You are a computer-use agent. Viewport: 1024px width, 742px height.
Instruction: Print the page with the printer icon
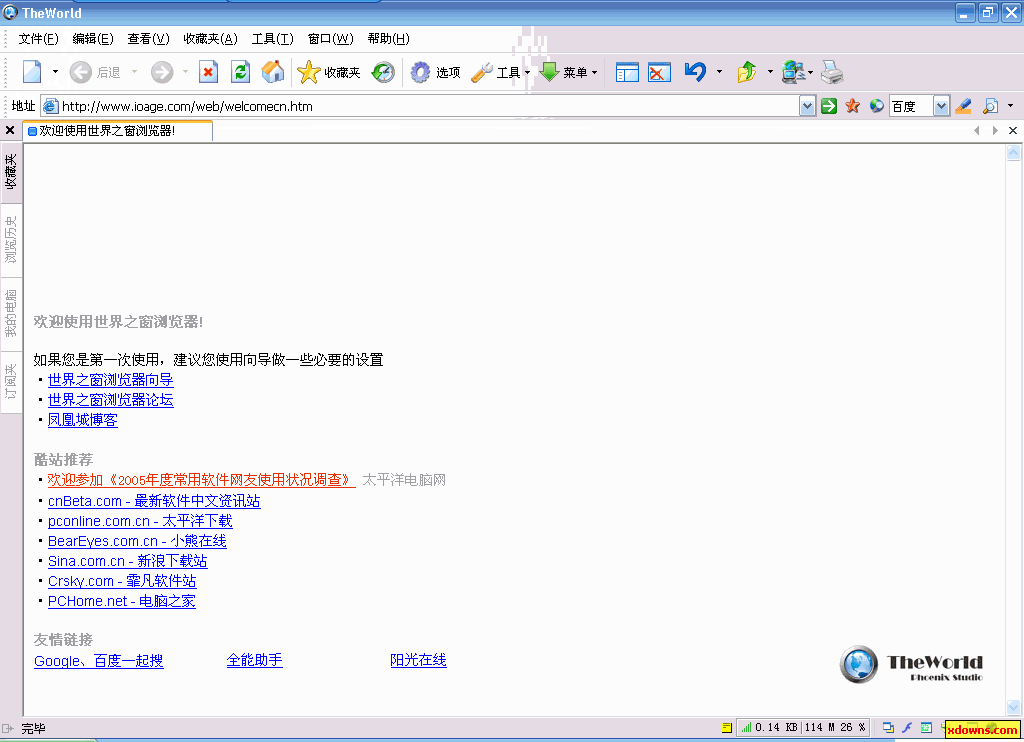[832, 72]
